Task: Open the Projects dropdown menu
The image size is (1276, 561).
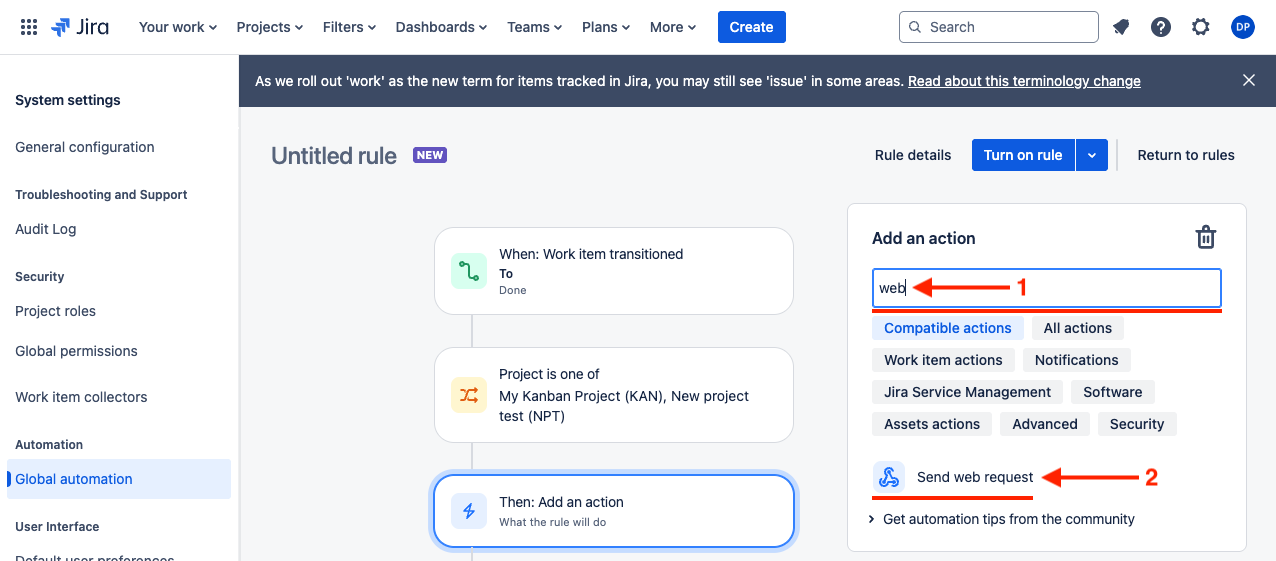Action: click(x=270, y=27)
